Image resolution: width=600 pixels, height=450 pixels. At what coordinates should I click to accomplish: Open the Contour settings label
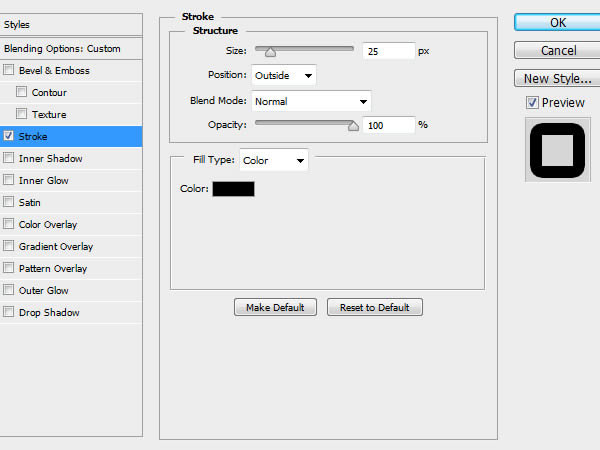pyautogui.click(x=49, y=93)
